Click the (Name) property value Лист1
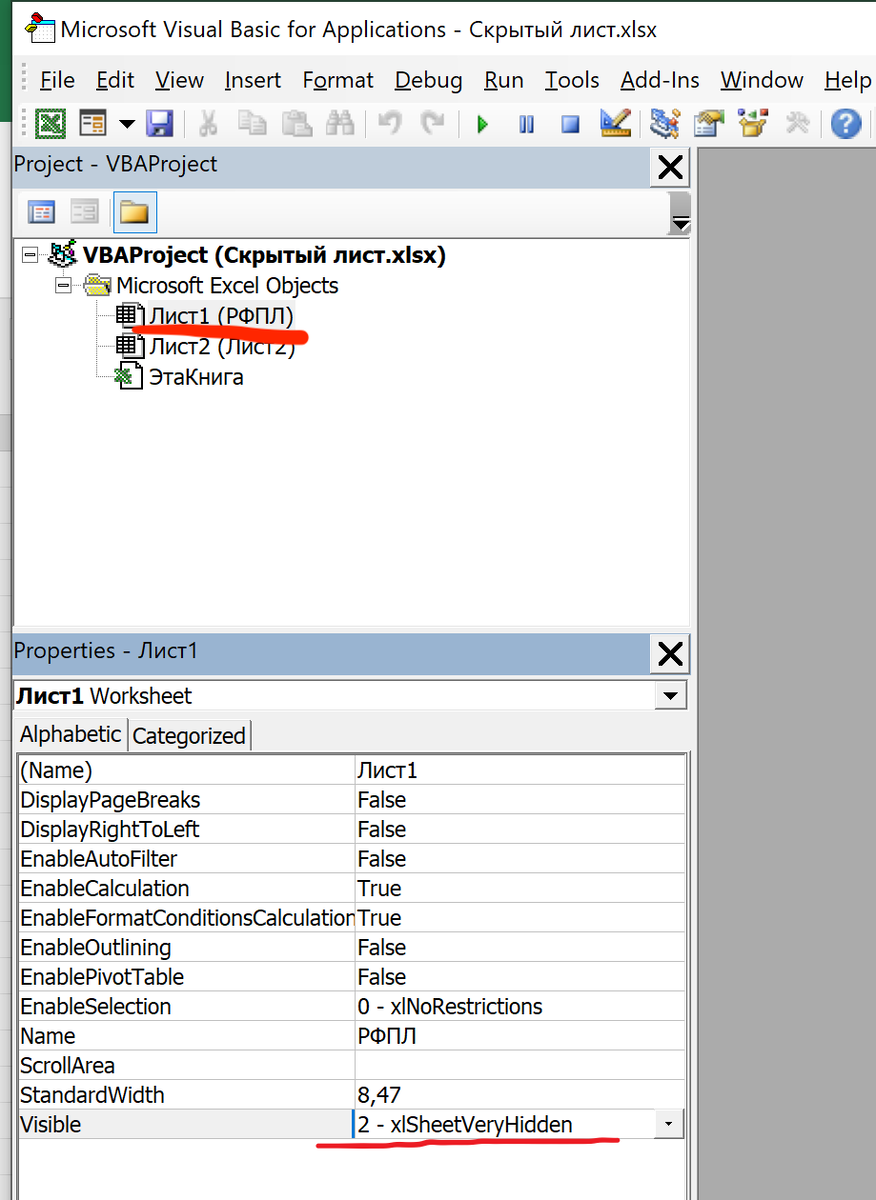The height and width of the screenshot is (1200, 876). 519,770
